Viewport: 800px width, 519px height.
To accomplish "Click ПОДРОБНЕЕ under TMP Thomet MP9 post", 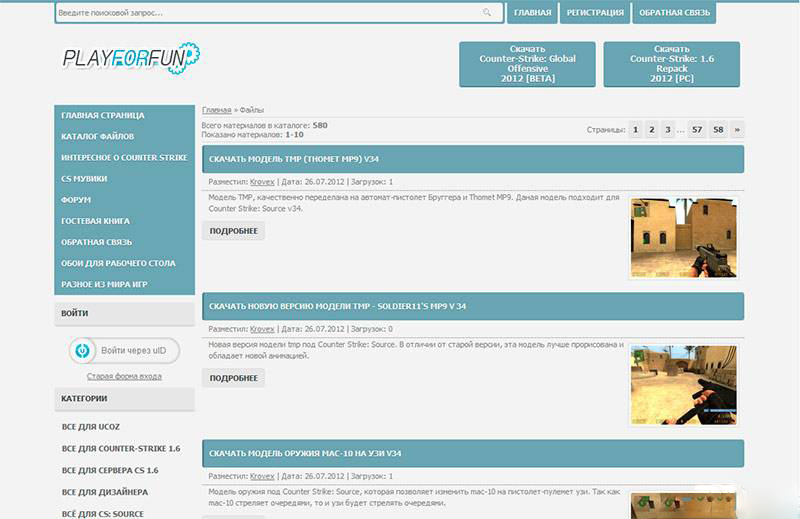I will click(x=234, y=231).
